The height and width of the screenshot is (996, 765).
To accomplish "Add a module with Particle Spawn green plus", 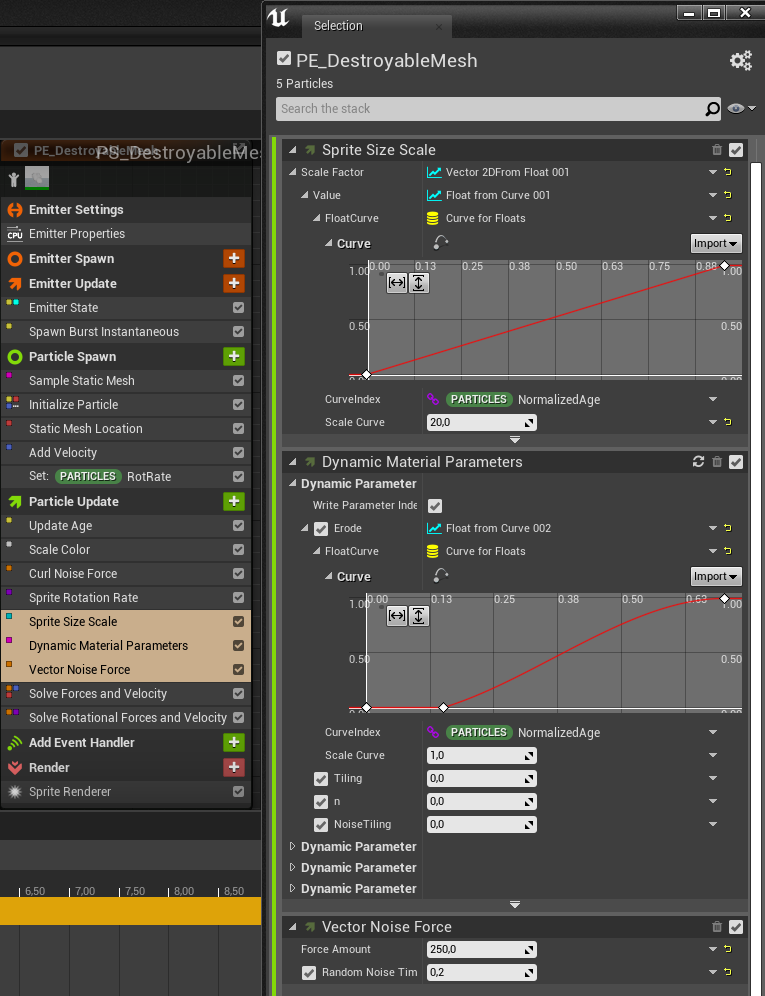I will [x=234, y=357].
